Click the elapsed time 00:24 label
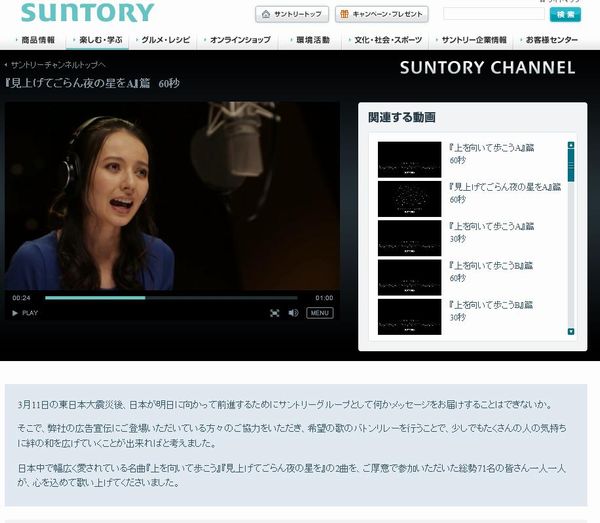Viewport: 600px width, 523px height. click(21, 298)
